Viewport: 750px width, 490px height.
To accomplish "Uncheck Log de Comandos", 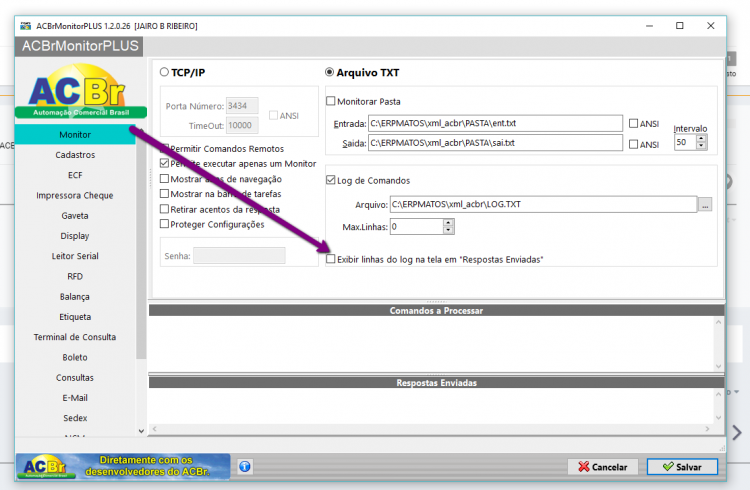I will [x=331, y=180].
